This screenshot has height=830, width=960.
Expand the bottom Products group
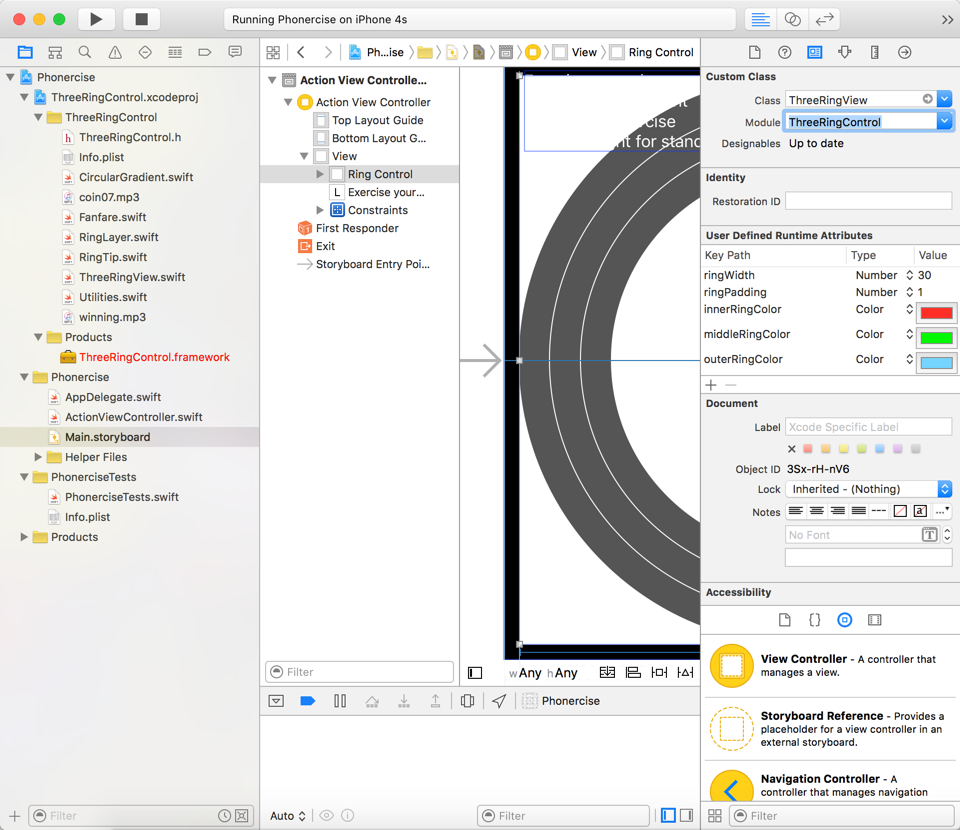[24, 537]
